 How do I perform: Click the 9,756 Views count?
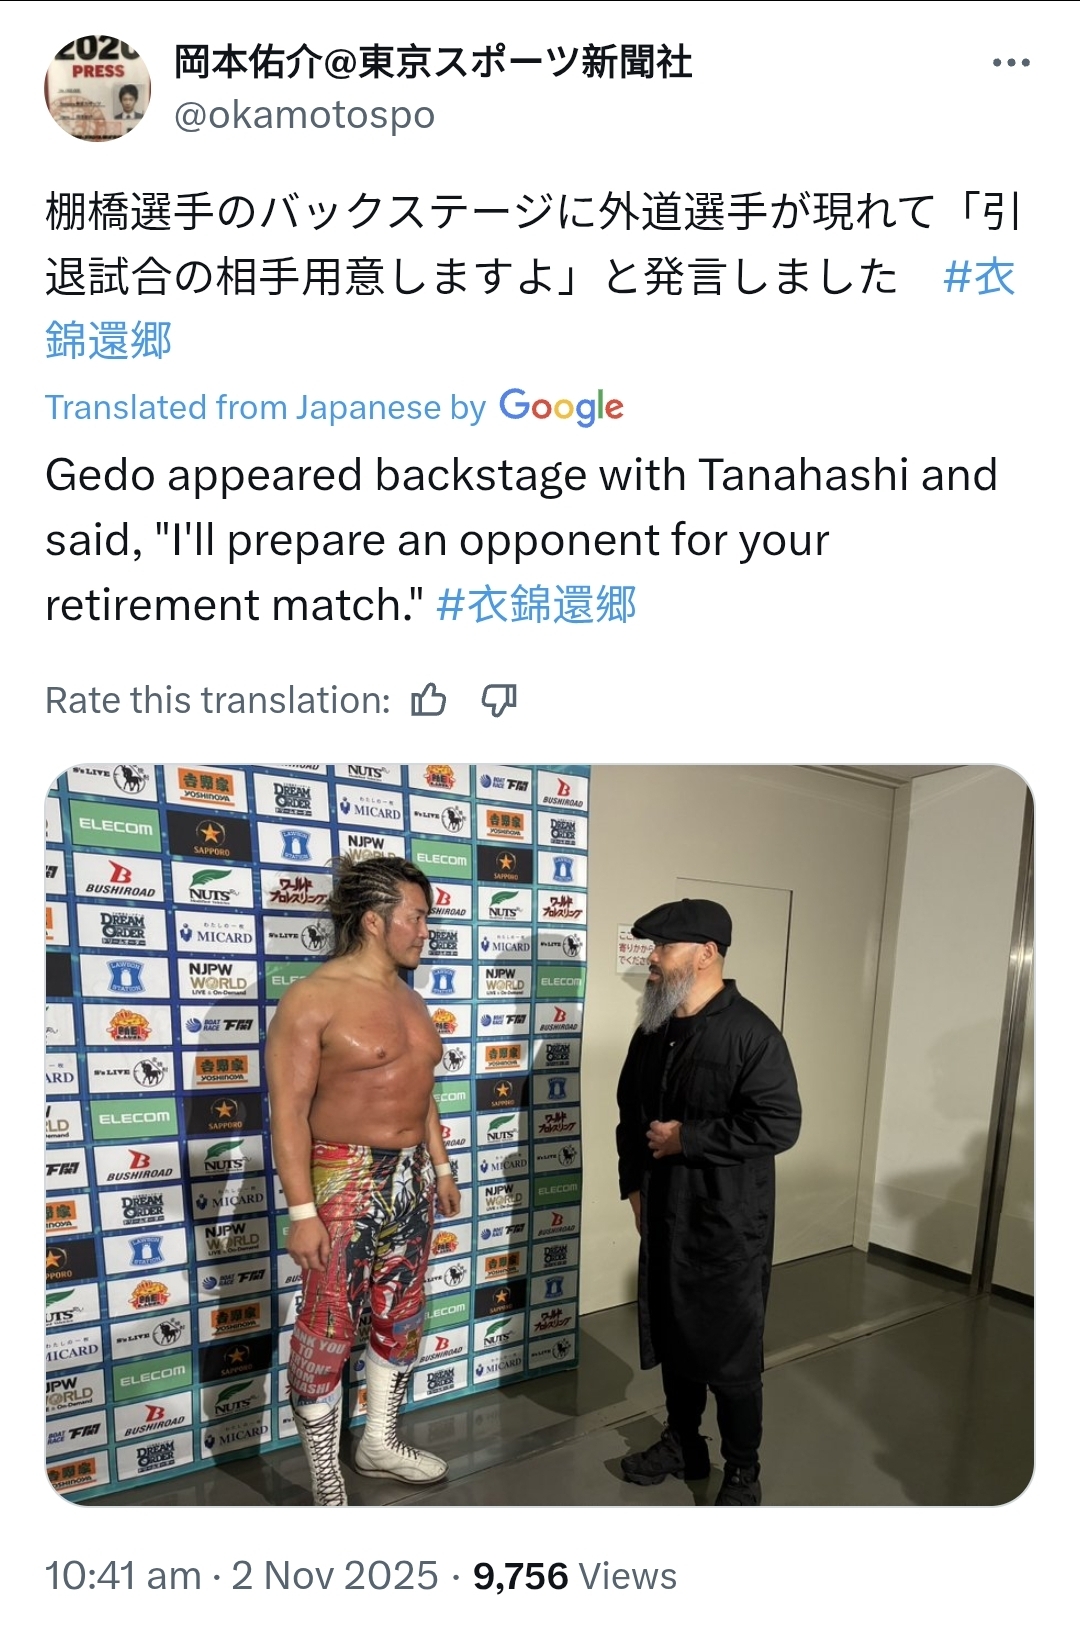[575, 1576]
